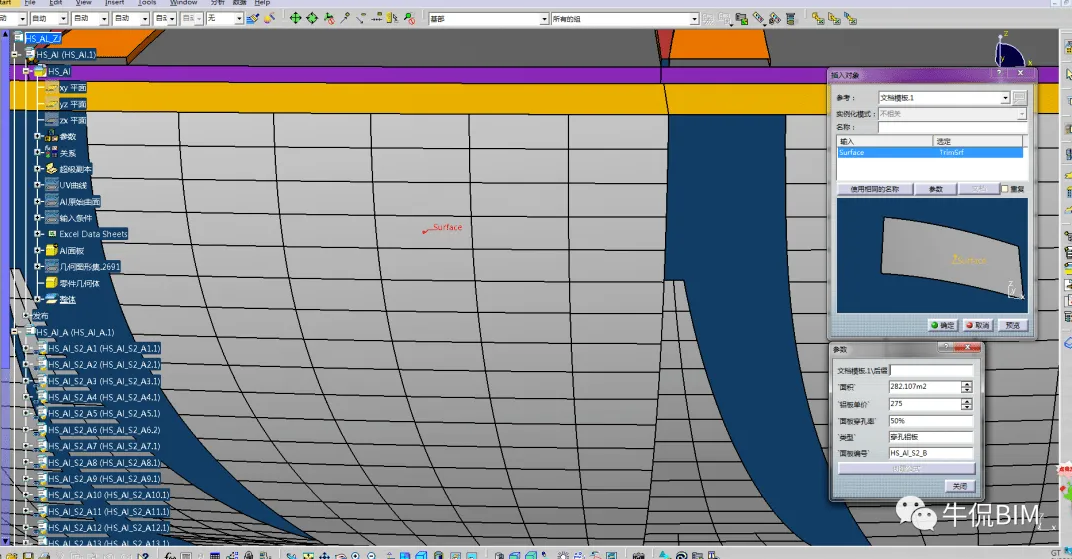Toggle the 重复 checkbox
1072x559 pixels.
click(x=1005, y=189)
